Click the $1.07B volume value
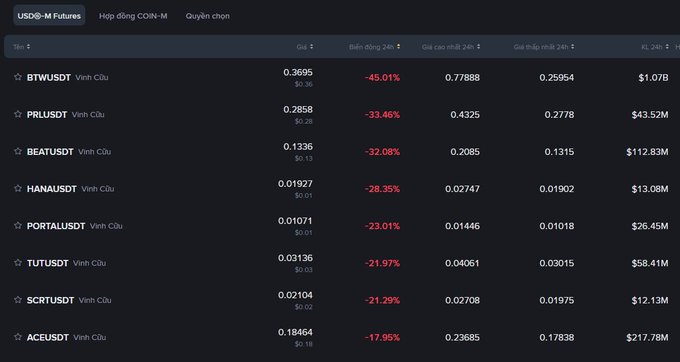This screenshot has width=680, height=362. click(x=653, y=78)
